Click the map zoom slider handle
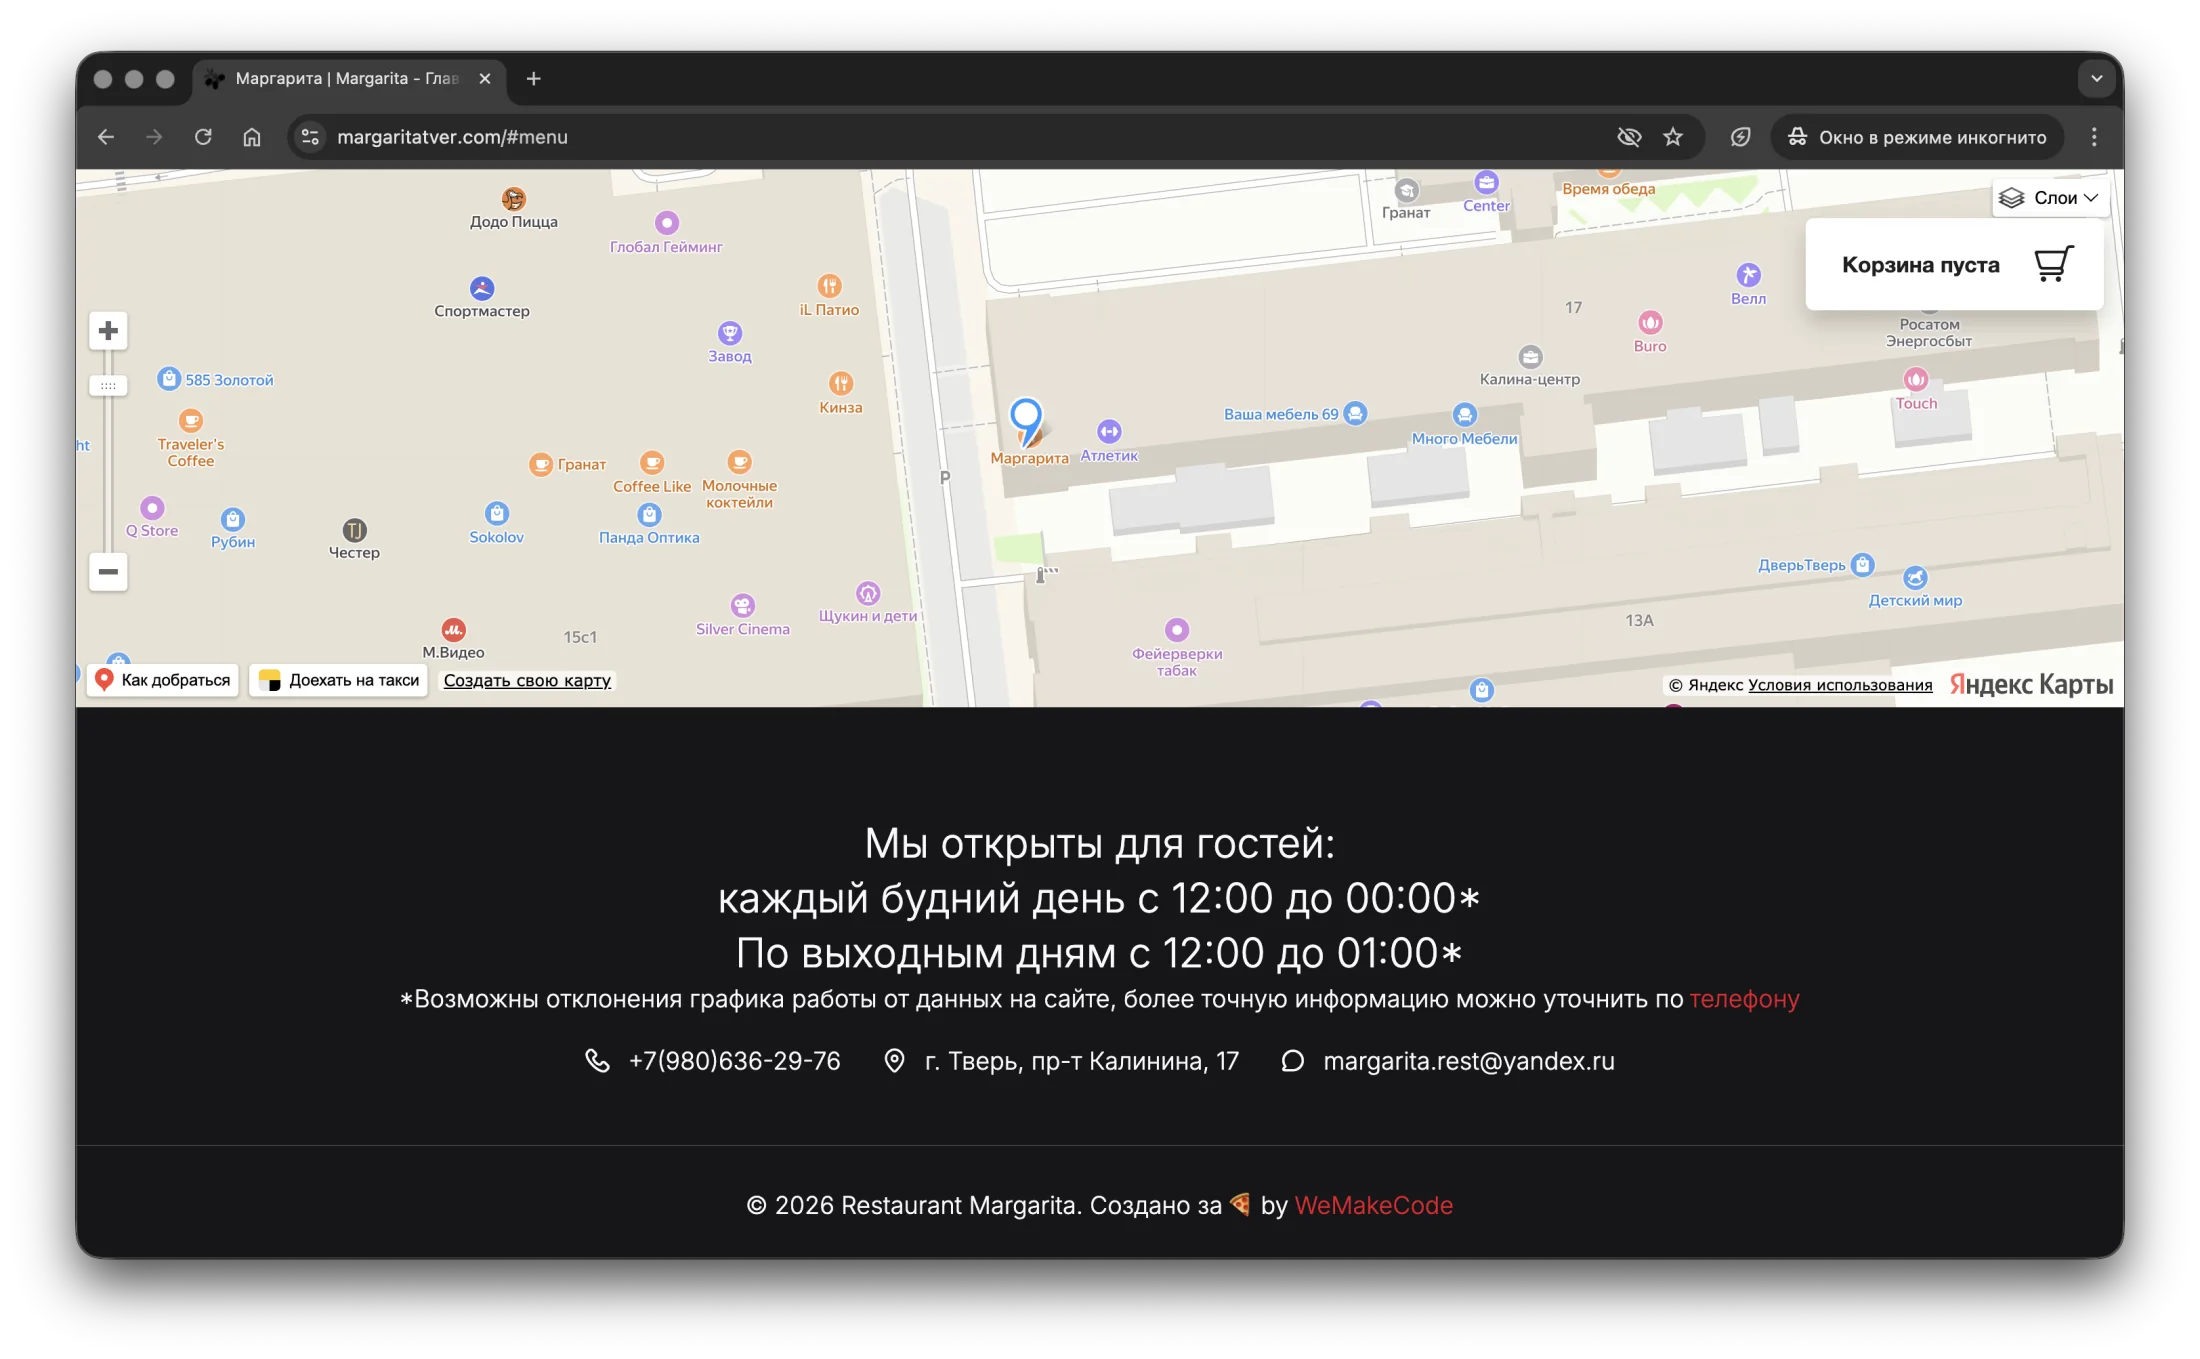The width and height of the screenshot is (2200, 1359). pyautogui.click(x=108, y=385)
